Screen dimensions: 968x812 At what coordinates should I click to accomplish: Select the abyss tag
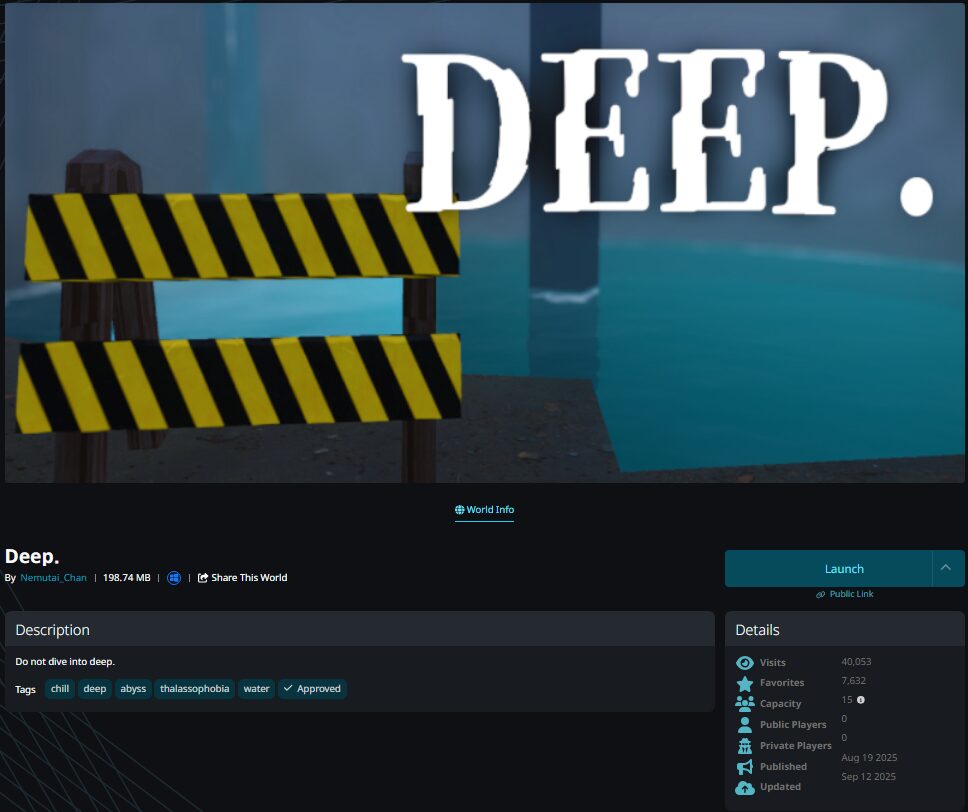[x=133, y=689]
